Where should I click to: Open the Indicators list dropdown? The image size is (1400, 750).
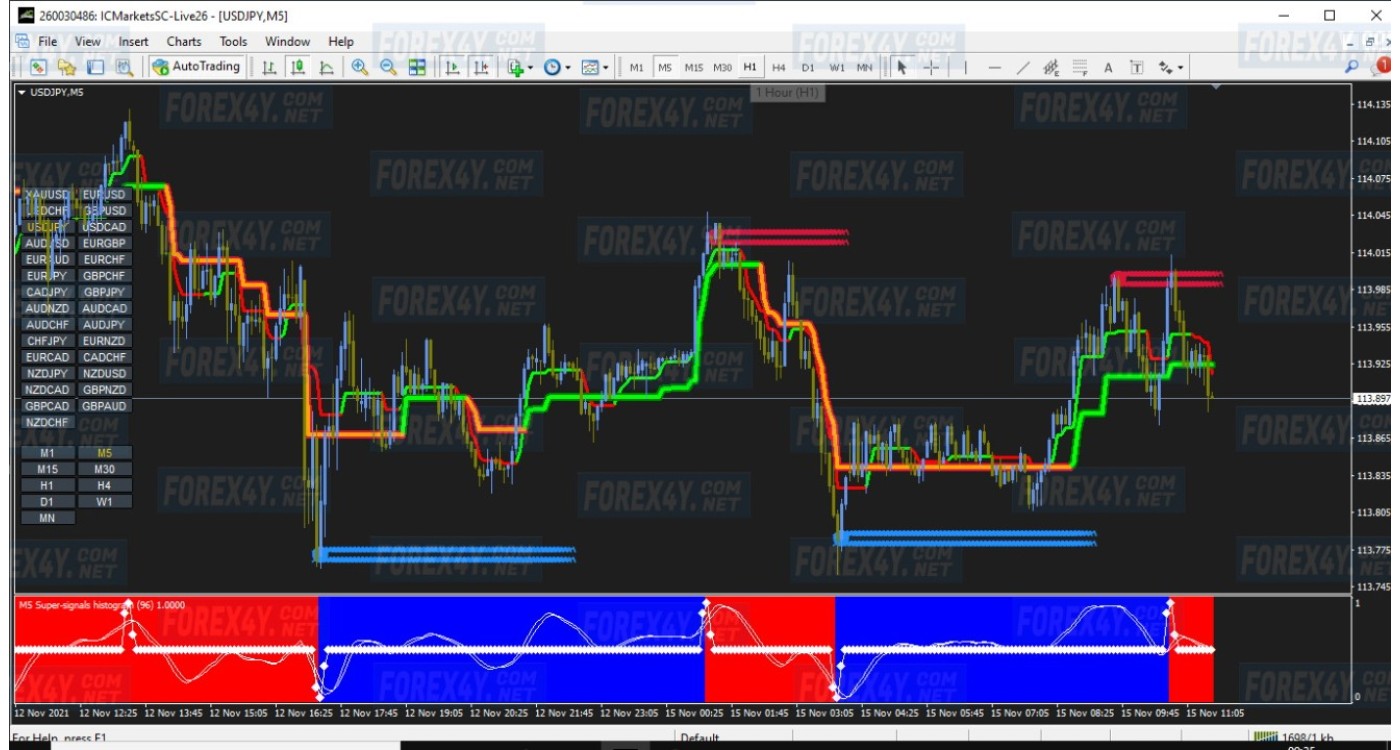pos(517,67)
